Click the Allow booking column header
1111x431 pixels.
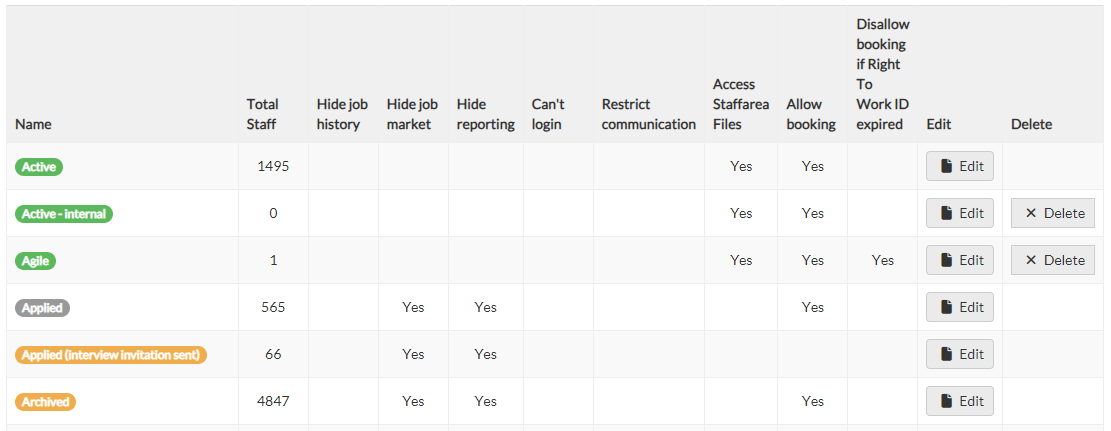pos(811,114)
